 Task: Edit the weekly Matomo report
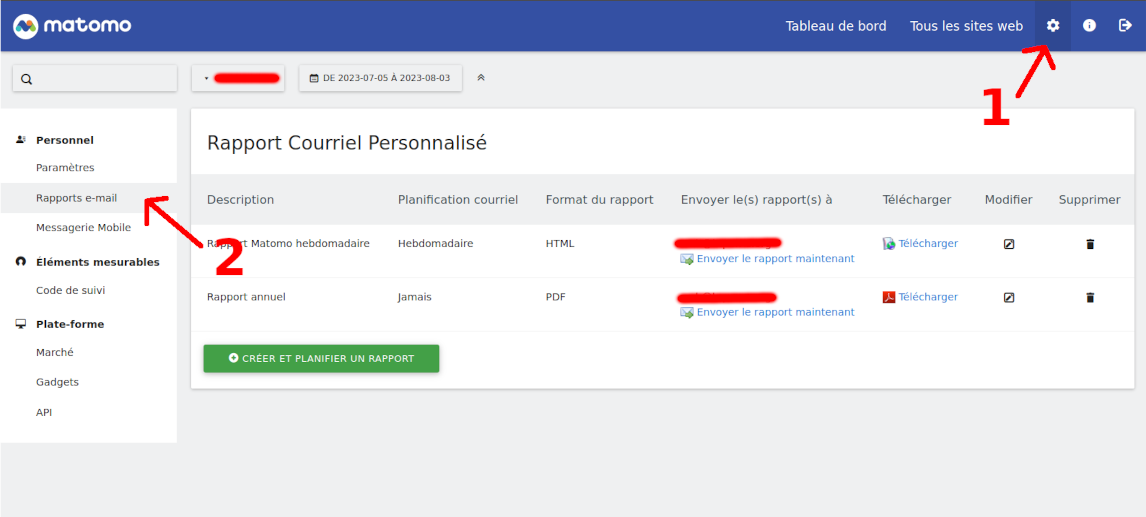pos(1008,244)
